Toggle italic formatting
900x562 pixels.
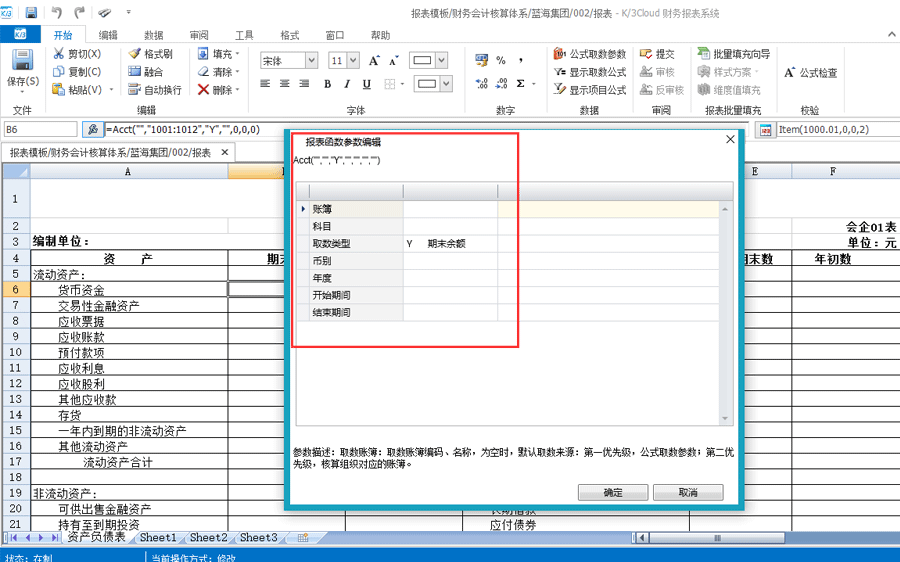tap(347, 84)
